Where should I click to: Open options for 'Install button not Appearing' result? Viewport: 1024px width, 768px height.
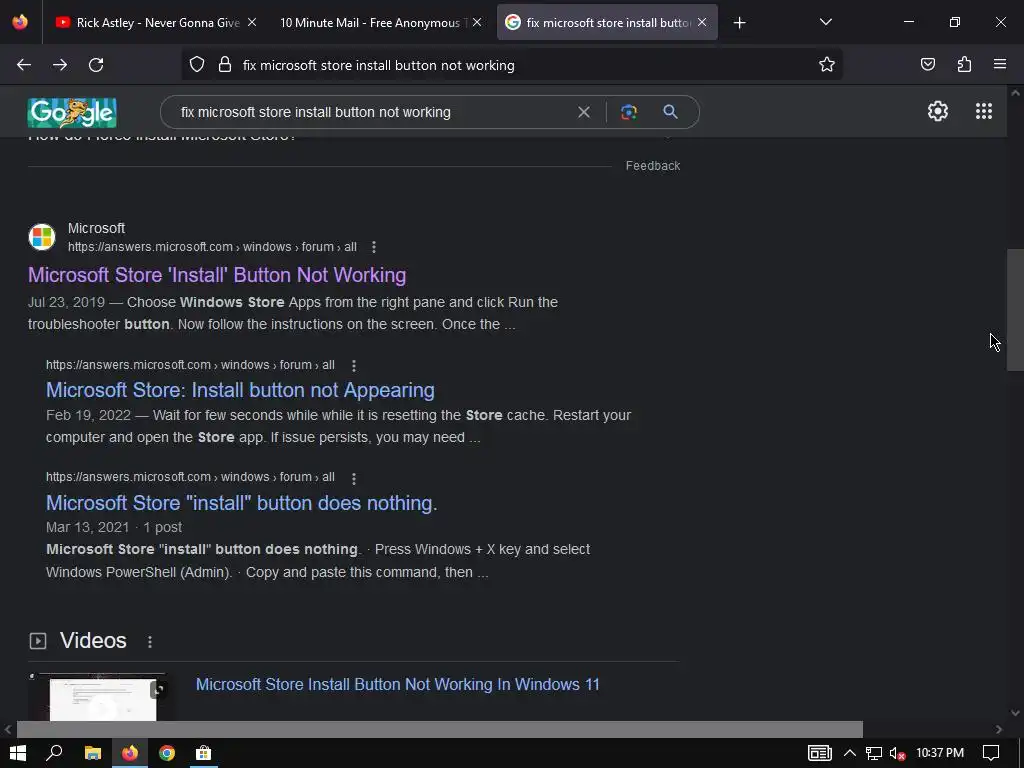tap(353, 366)
